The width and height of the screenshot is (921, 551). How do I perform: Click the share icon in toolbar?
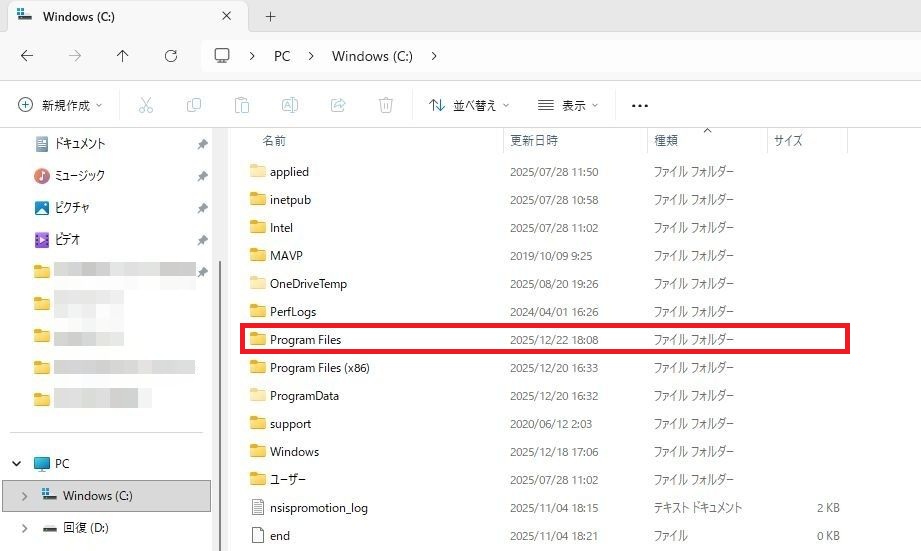click(338, 105)
